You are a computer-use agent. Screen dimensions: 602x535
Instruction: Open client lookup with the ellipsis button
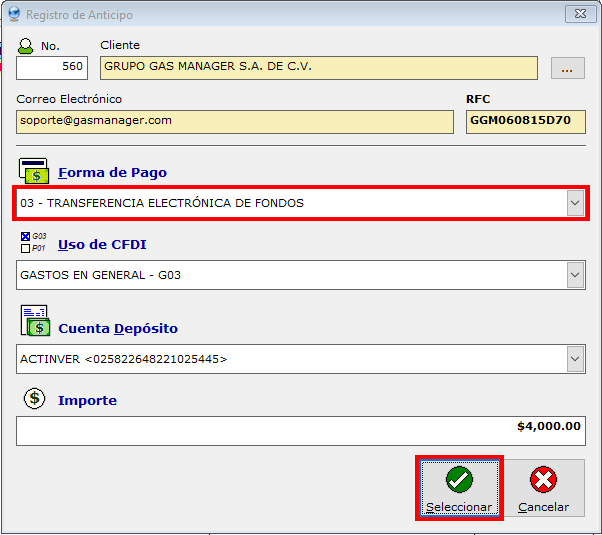pos(567,68)
